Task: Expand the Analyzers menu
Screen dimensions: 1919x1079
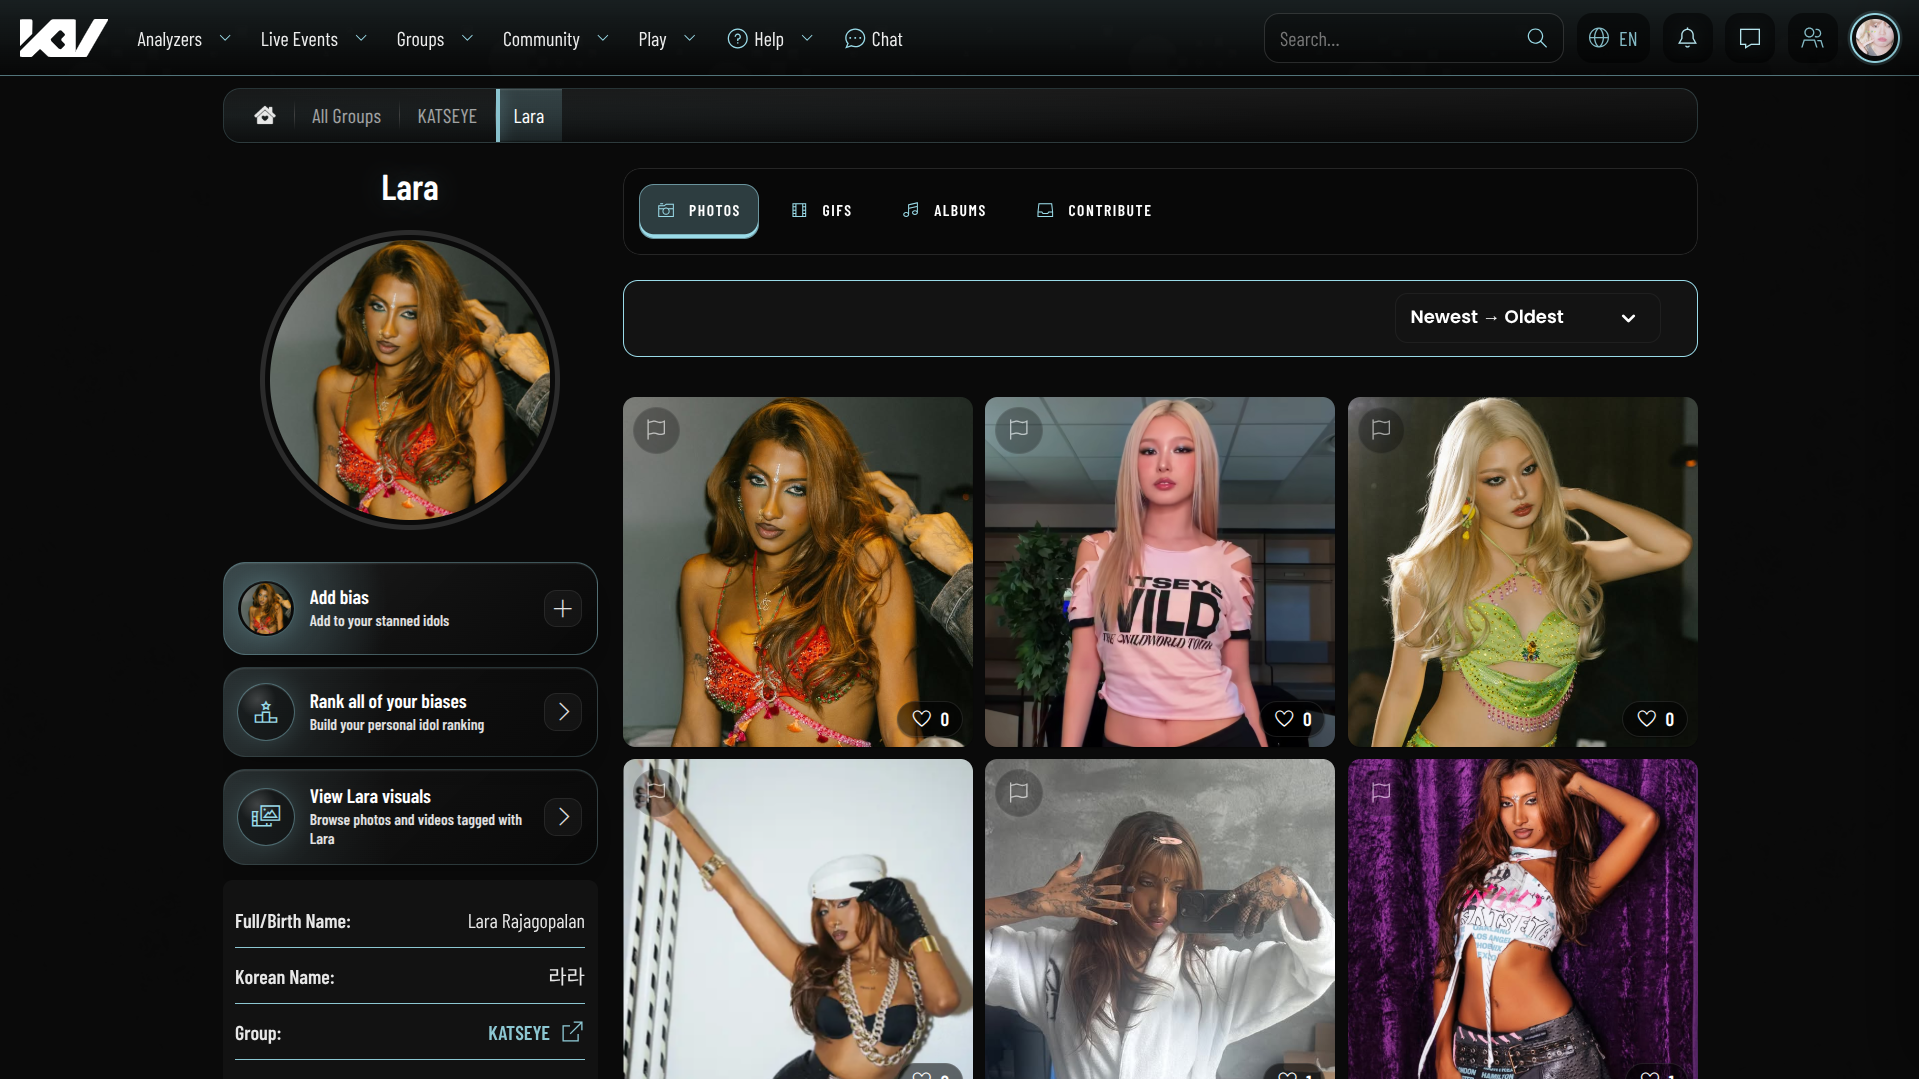Action: (x=184, y=39)
